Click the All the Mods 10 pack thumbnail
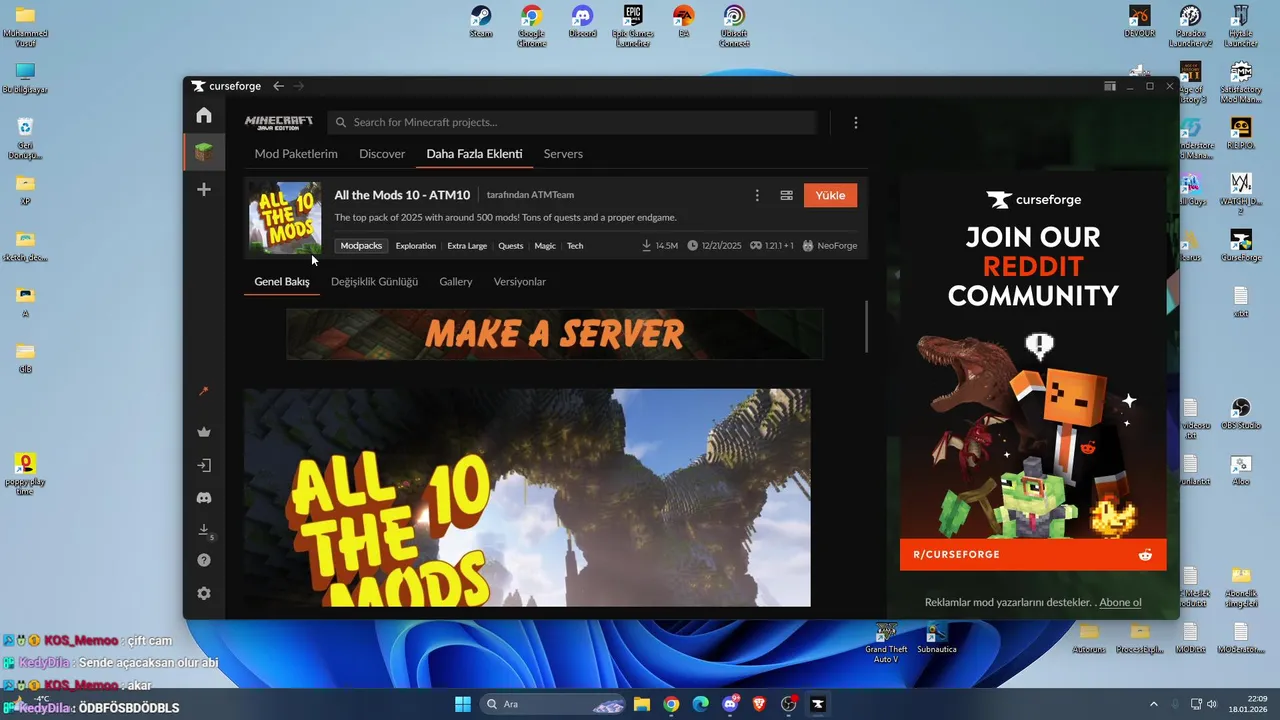The image size is (1280, 720). (285, 218)
